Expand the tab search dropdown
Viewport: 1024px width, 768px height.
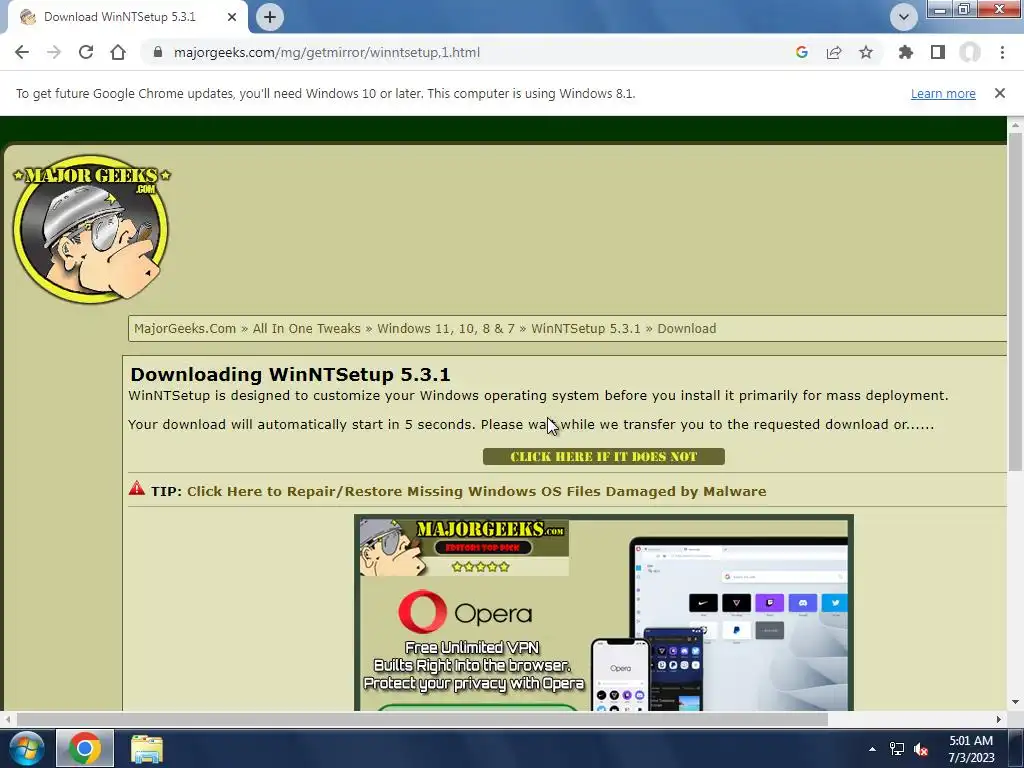(x=904, y=17)
